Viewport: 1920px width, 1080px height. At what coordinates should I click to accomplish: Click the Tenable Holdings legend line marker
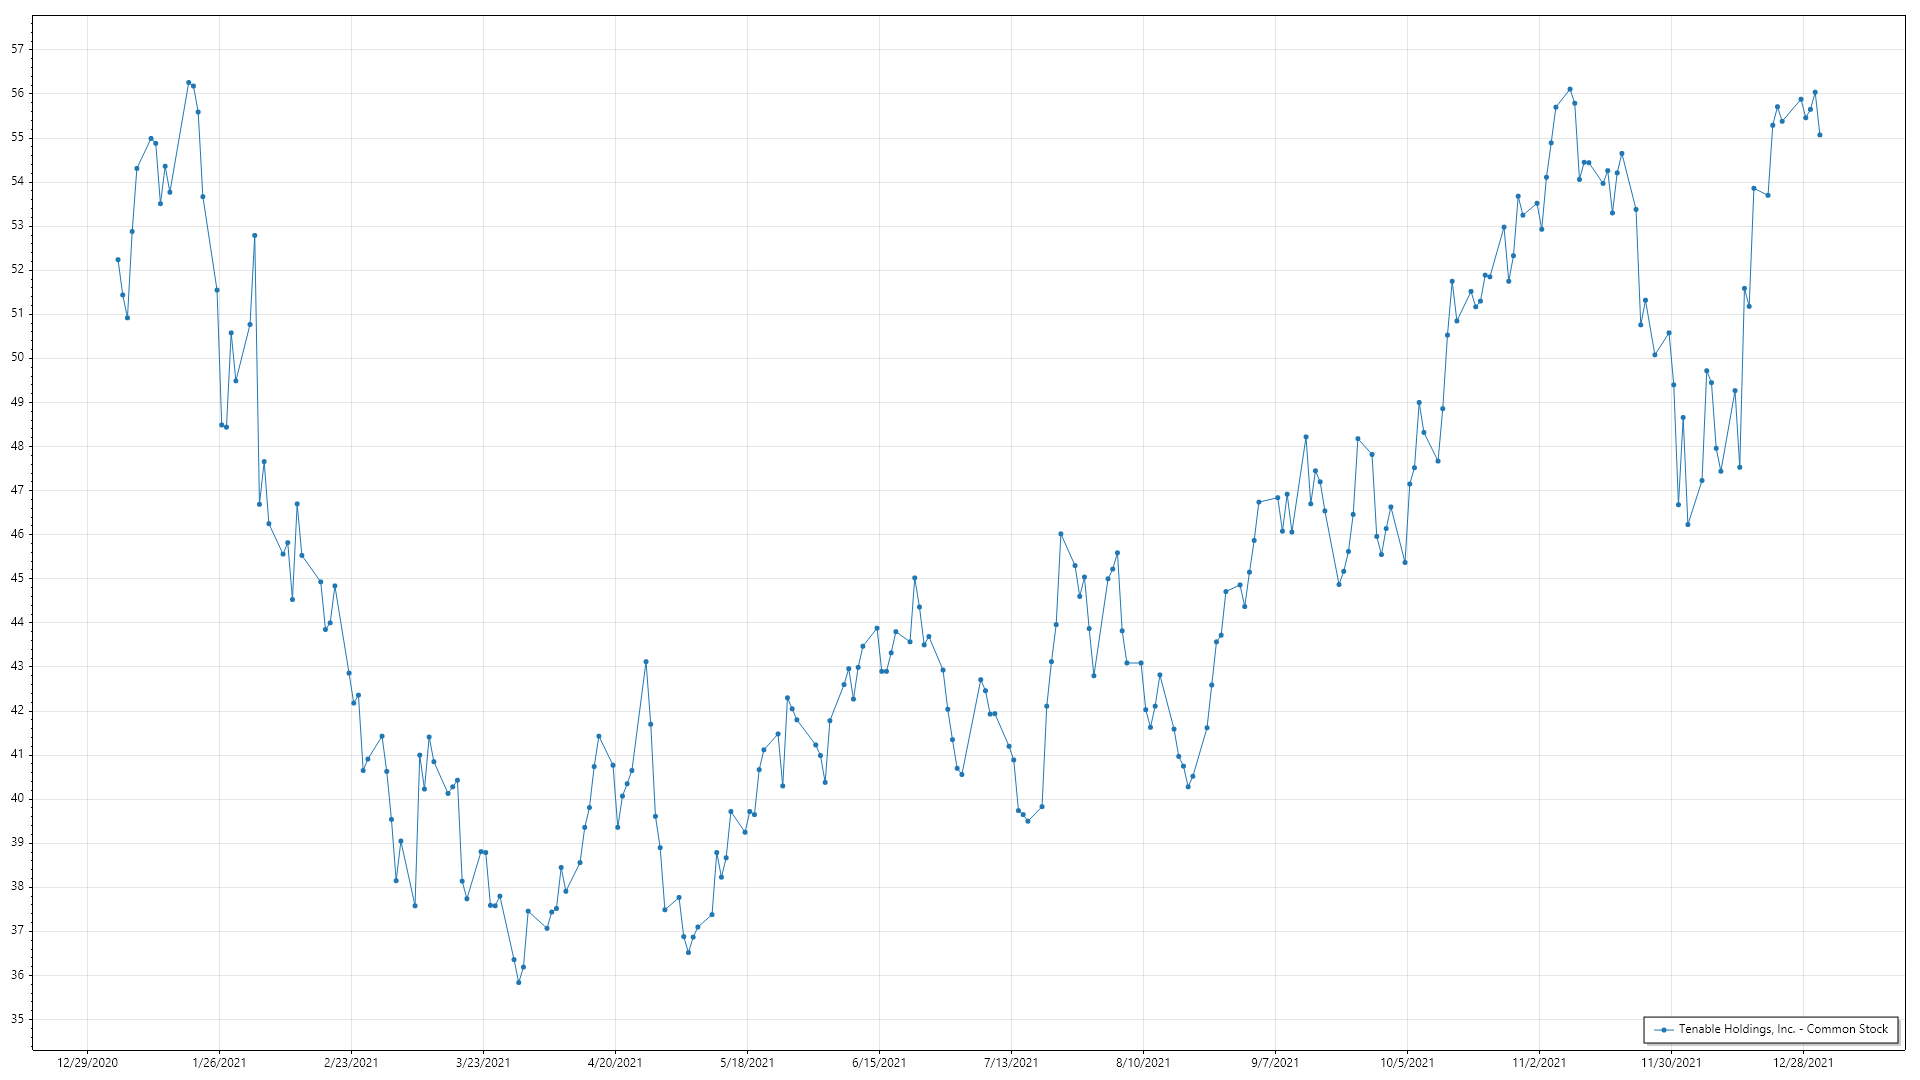coord(1663,1029)
